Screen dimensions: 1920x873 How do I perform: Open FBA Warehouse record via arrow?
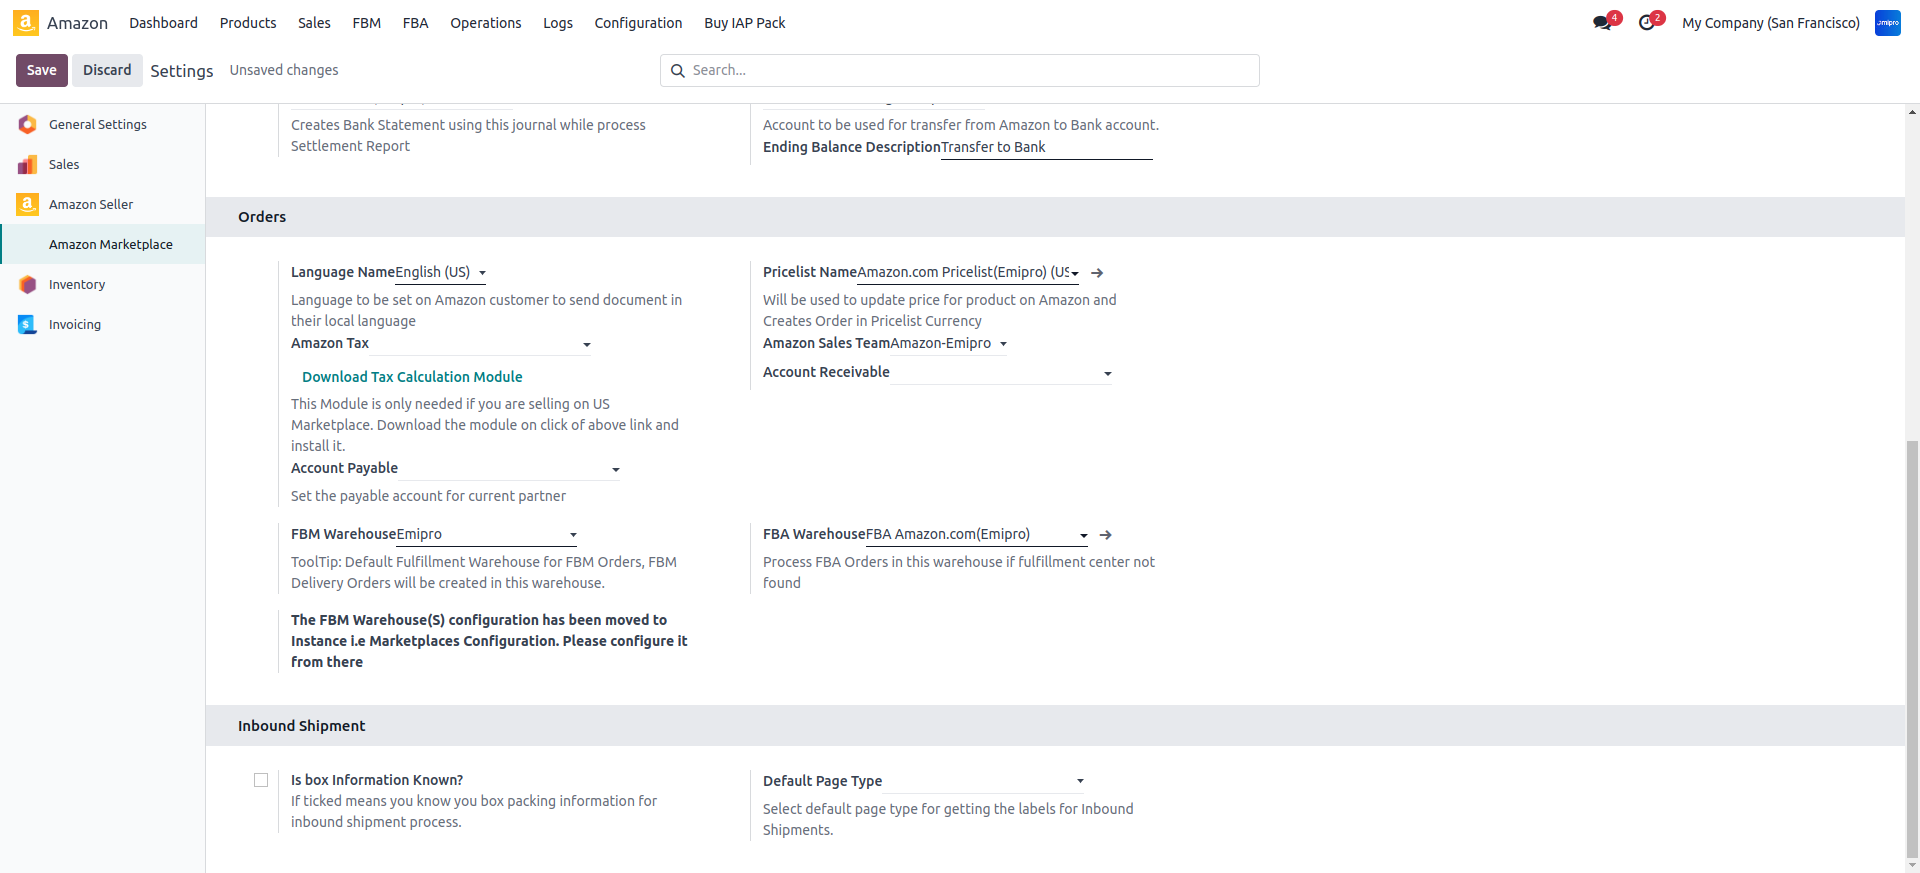coord(1106,535)
